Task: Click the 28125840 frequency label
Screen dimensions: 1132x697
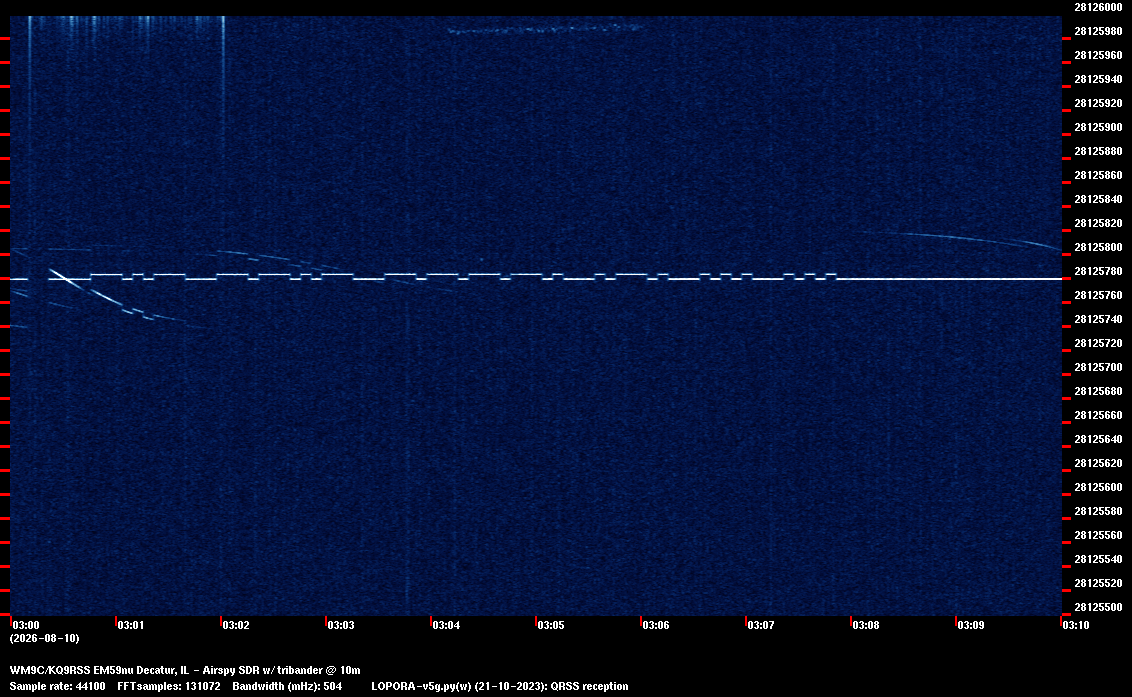Action: (1098, 199)
